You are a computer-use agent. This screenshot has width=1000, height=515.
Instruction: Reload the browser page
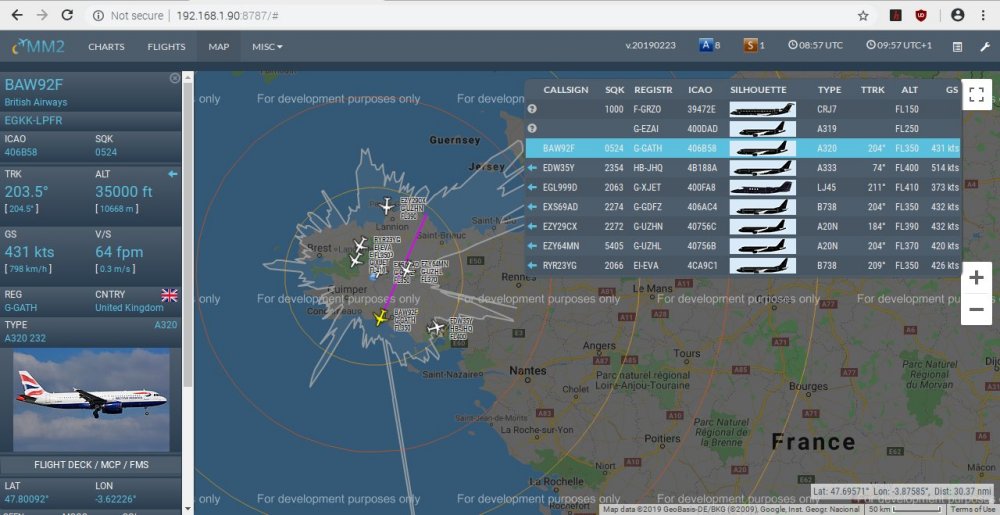(x=66, y=15)
